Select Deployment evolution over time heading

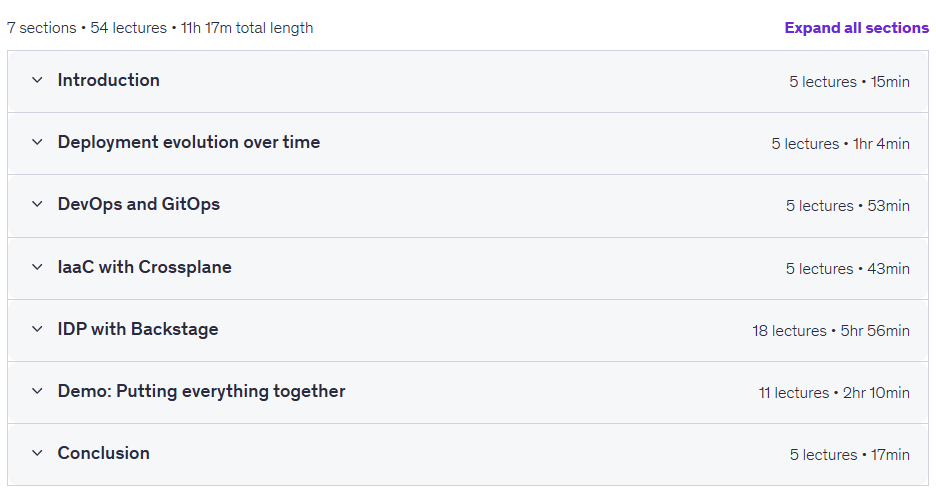coord(189,142)
